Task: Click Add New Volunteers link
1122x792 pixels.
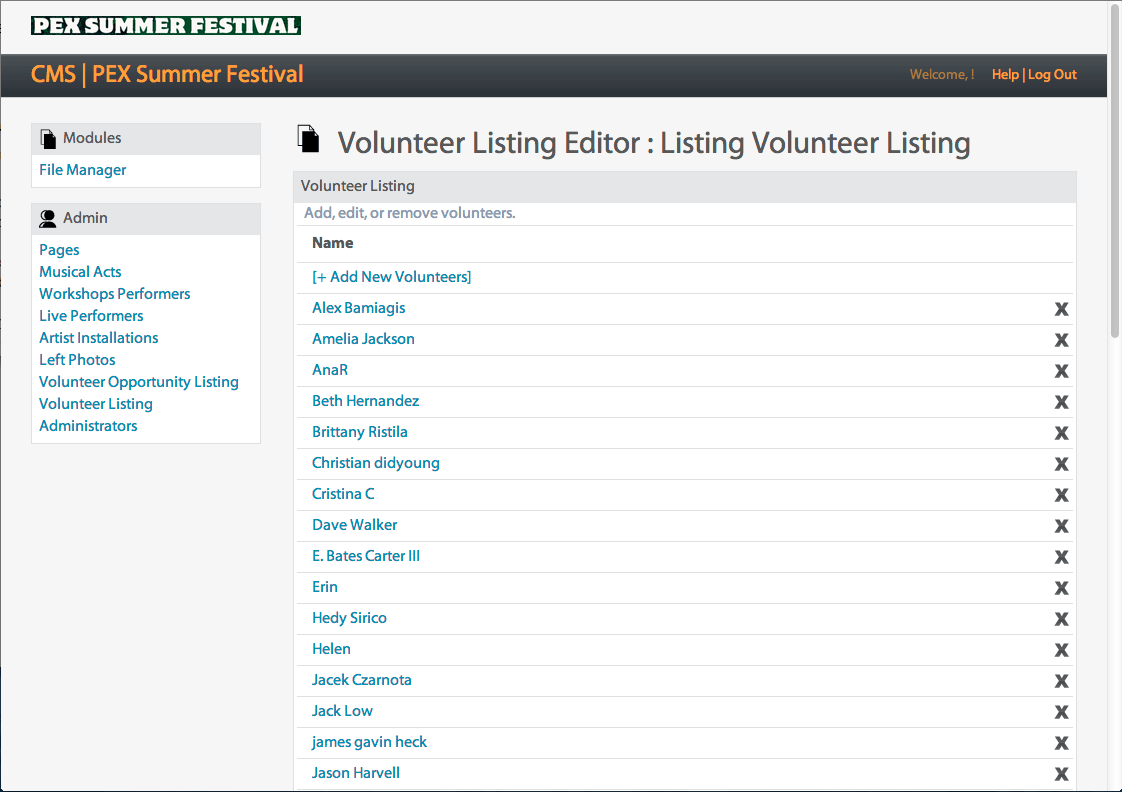Action: click(391, 277)
